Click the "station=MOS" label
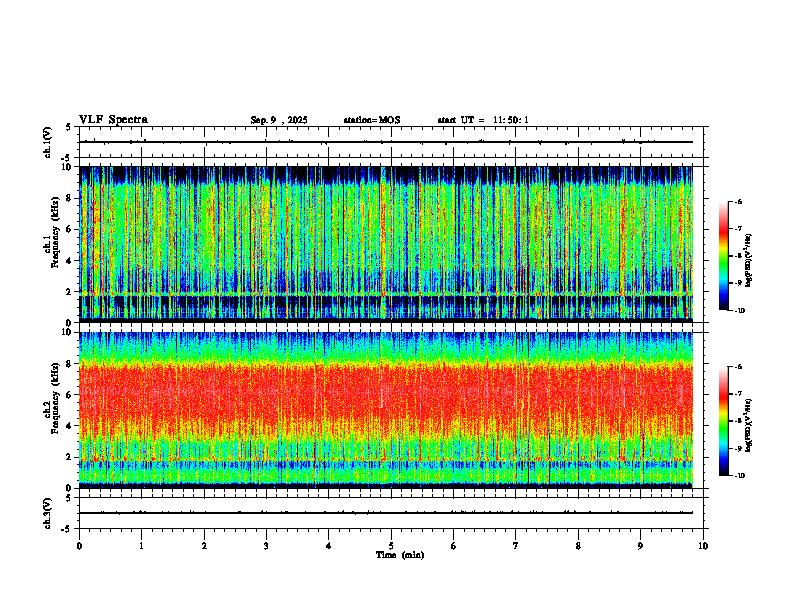792x612 pixels. point(372,120)
